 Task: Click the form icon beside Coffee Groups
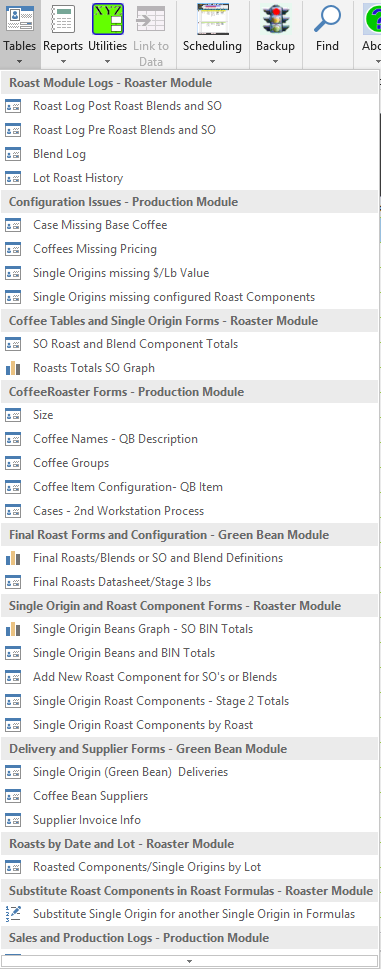tap(13, 463)
